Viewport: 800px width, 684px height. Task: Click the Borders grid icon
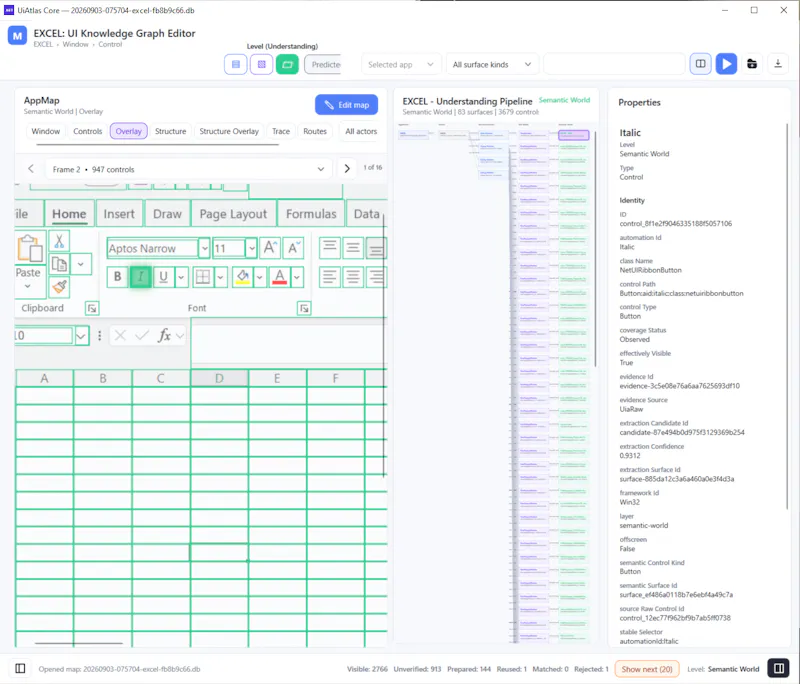(203, 277)
